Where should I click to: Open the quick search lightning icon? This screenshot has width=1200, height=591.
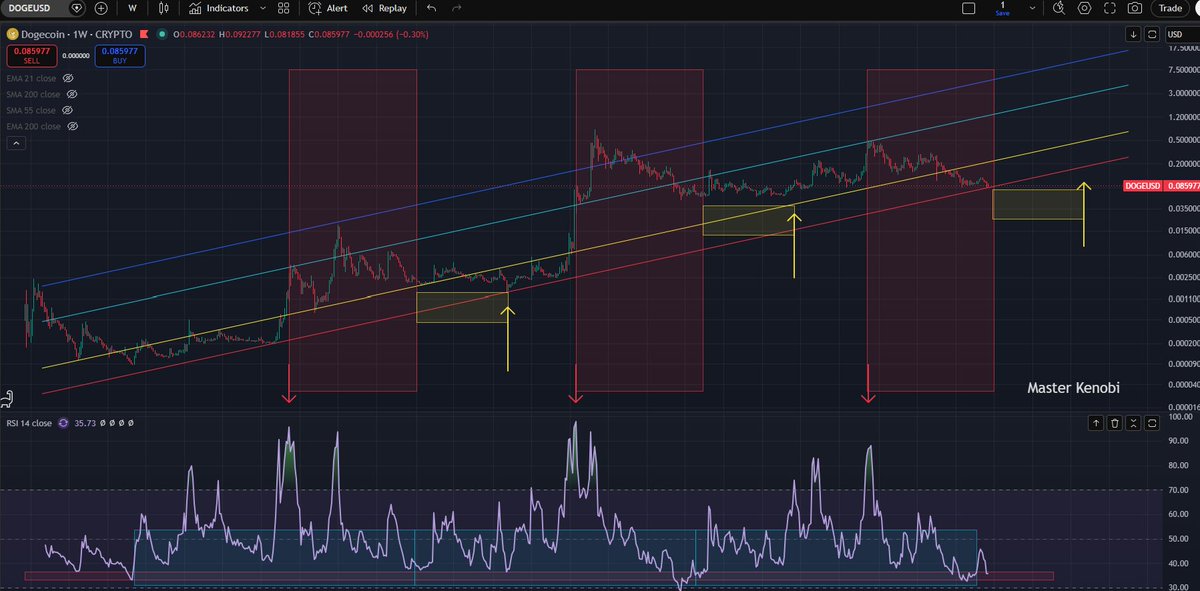[1060, 8]
